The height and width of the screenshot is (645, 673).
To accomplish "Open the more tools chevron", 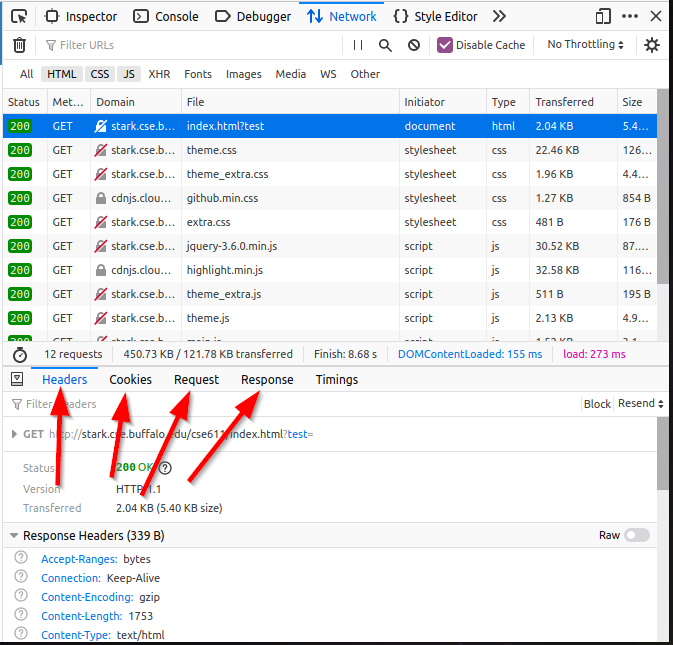I will click(x=499, y=16).
